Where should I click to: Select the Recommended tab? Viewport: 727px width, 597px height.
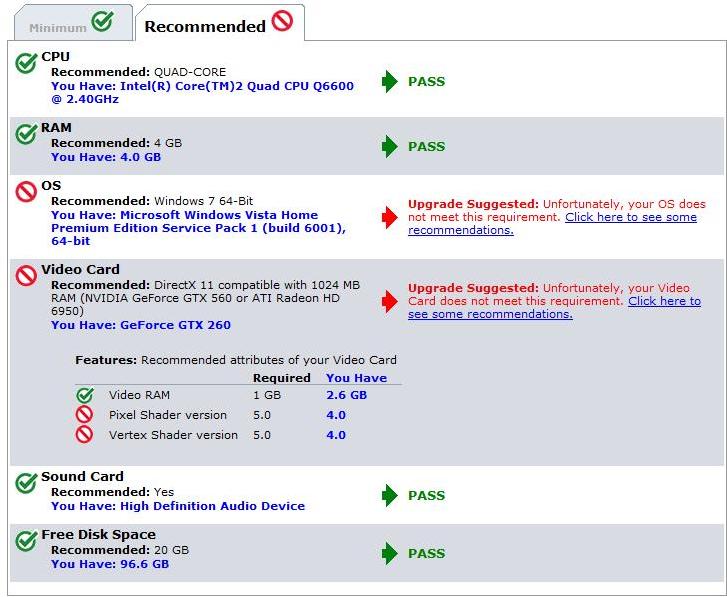220,22
